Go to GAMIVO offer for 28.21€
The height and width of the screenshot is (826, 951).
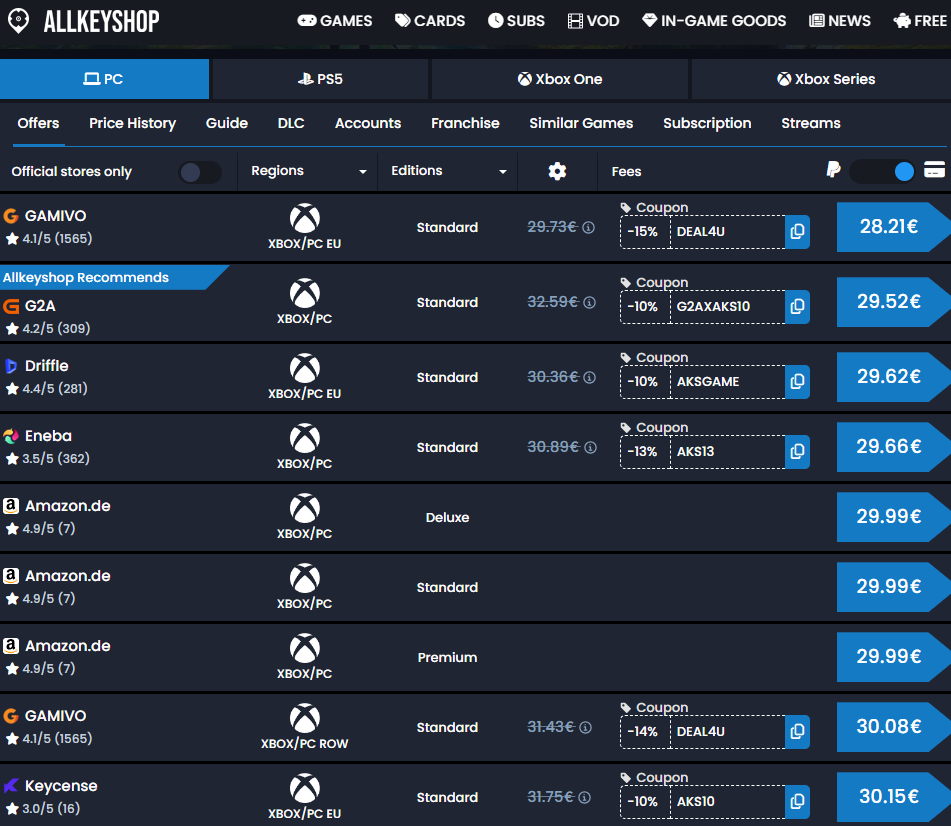pos(889,227)
